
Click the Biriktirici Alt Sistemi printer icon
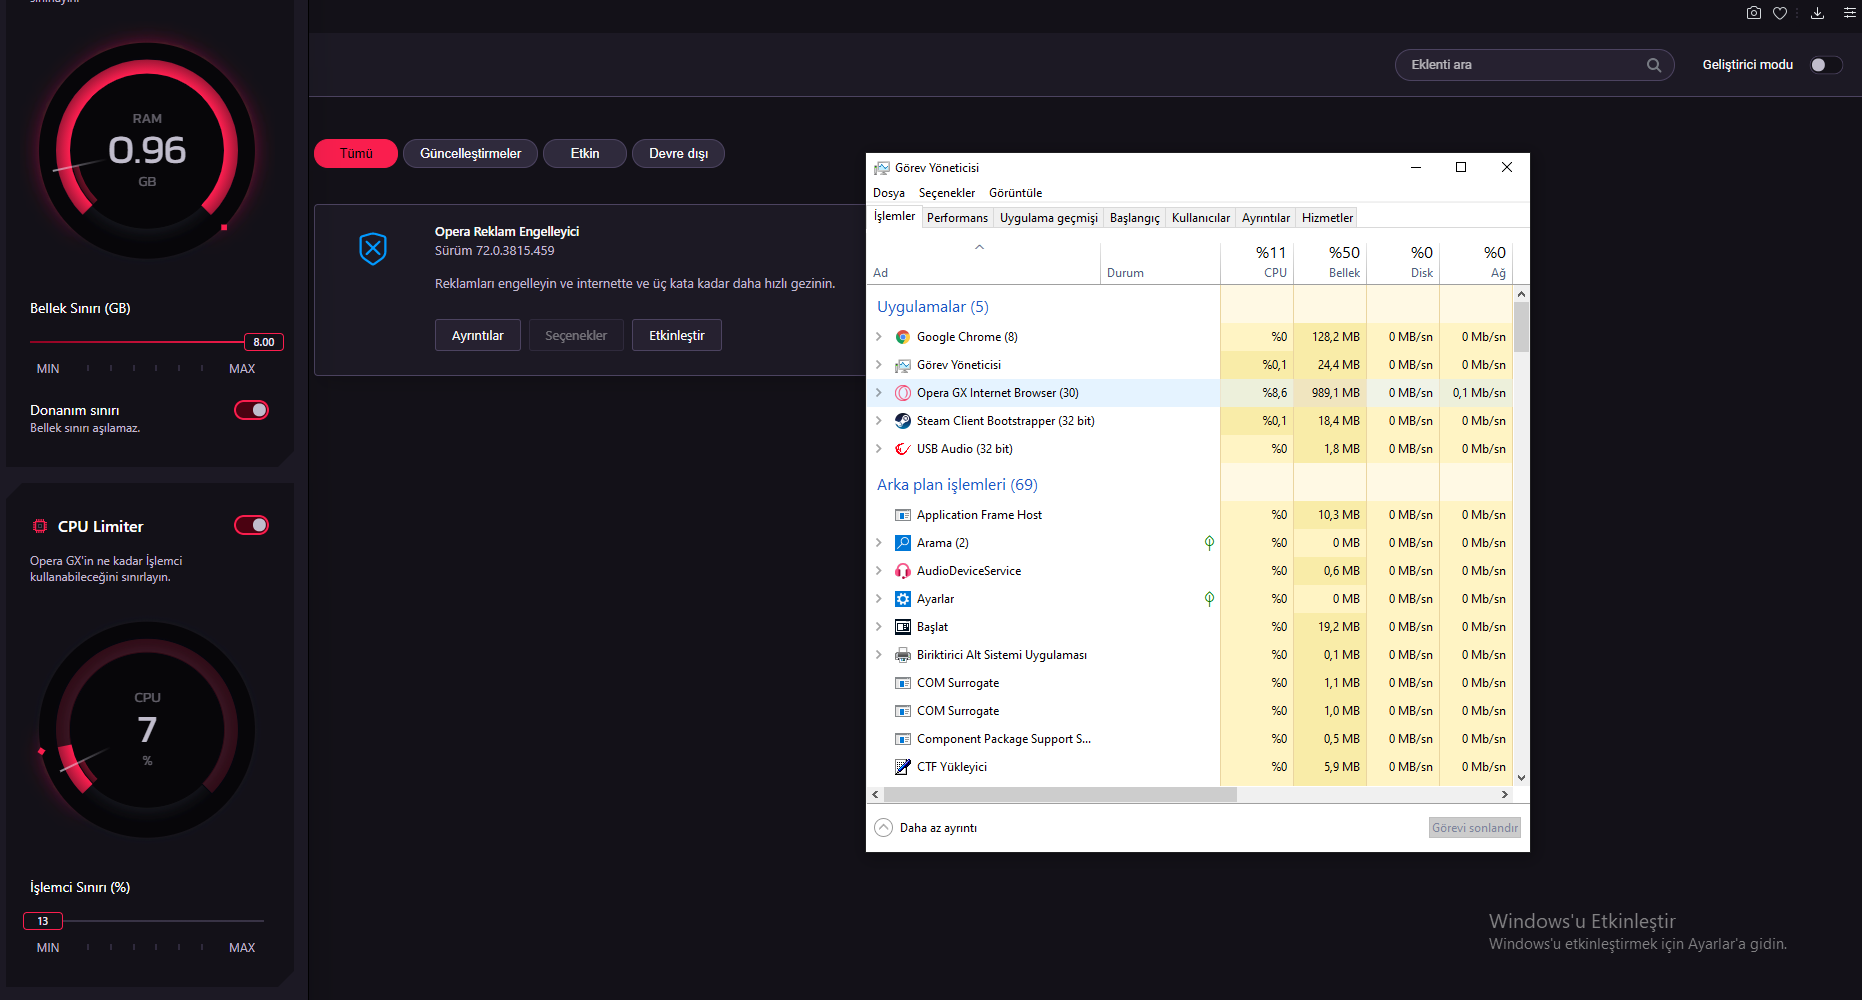(x=903, y=655)
